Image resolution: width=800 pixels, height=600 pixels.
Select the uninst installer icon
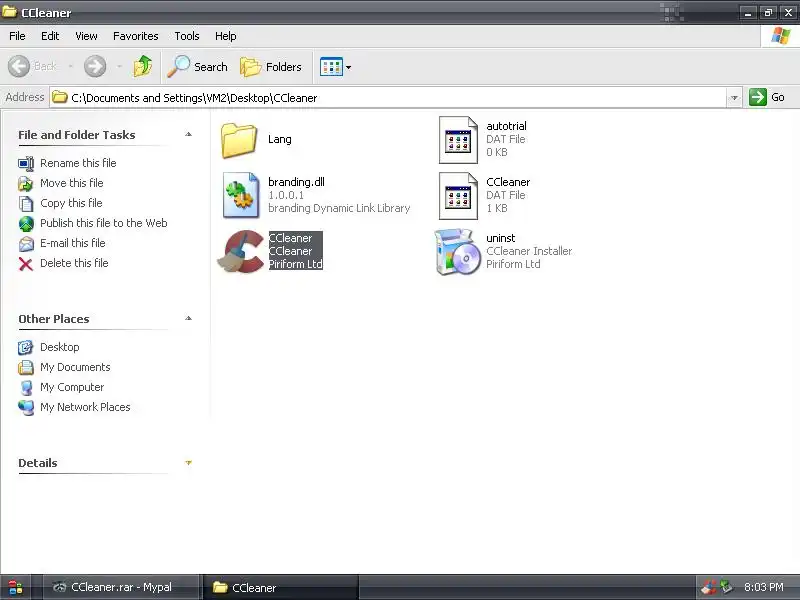click(x=458, y=252)
